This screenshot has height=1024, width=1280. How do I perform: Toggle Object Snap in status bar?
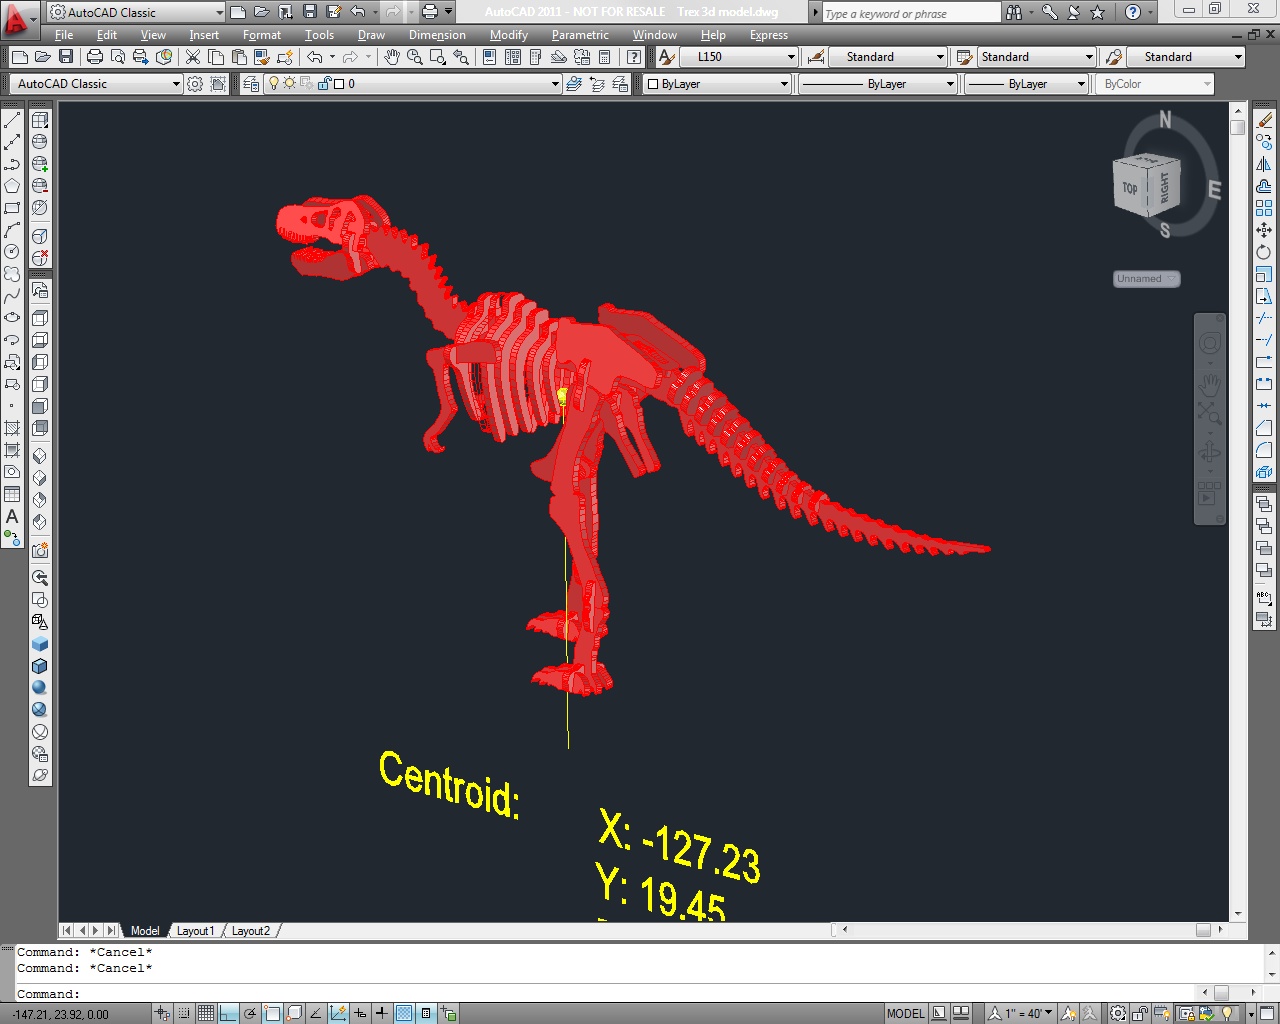pos(272,1013)
